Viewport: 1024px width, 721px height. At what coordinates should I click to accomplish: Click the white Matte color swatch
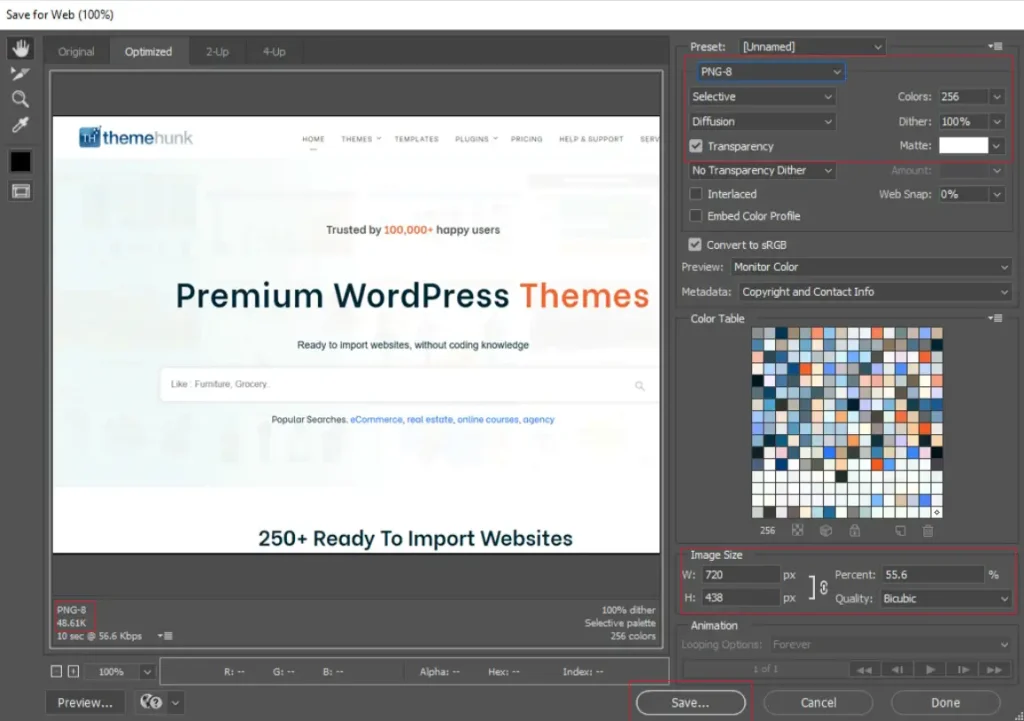[x=962, y=146]
